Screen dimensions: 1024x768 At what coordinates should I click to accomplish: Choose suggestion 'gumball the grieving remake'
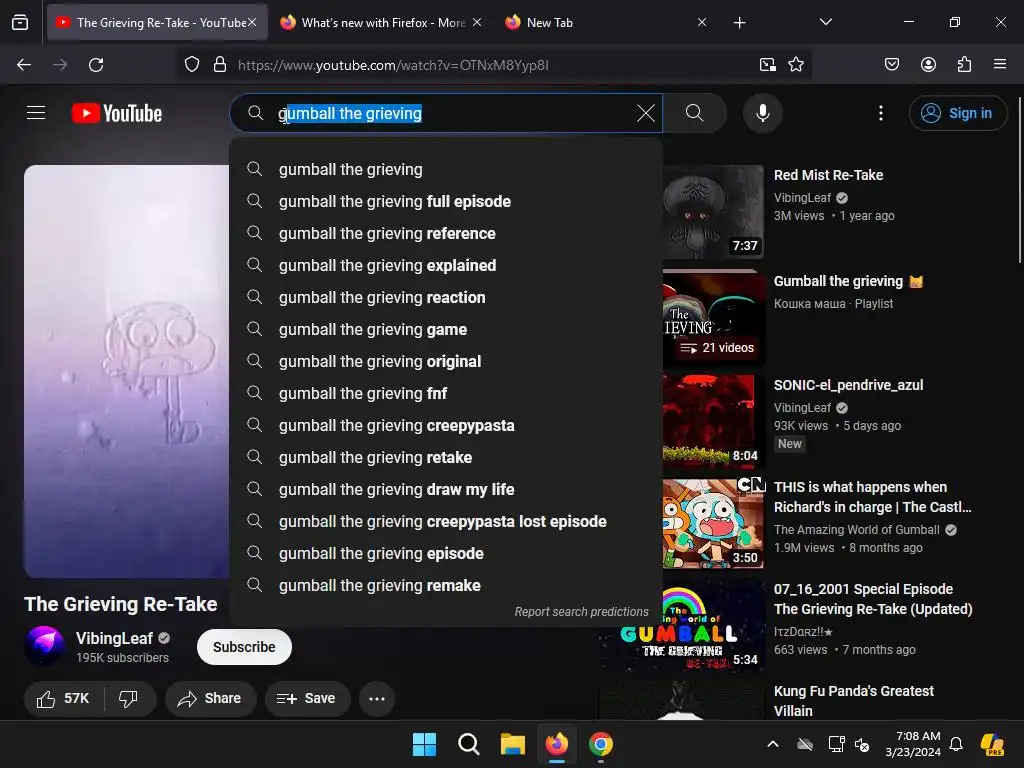446,585
